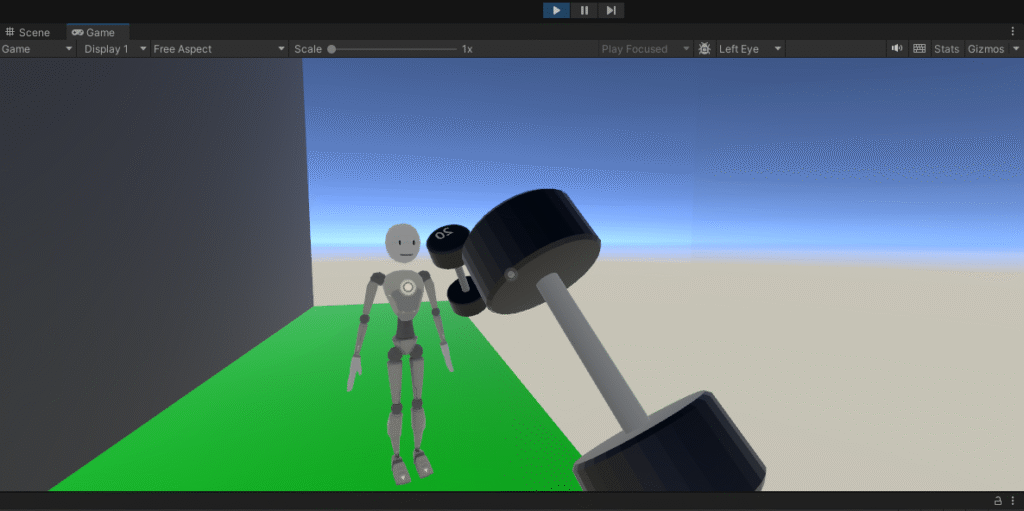Viewport: 1024px width, 511px height.
Task: Click the robot character's head
Action: 403,242
